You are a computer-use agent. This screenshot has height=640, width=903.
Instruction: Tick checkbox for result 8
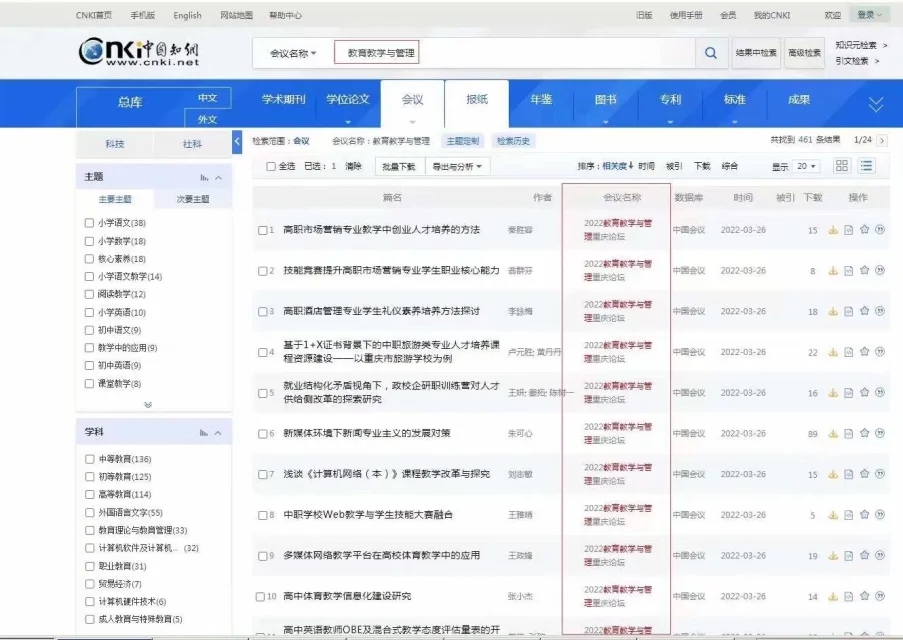263,516
